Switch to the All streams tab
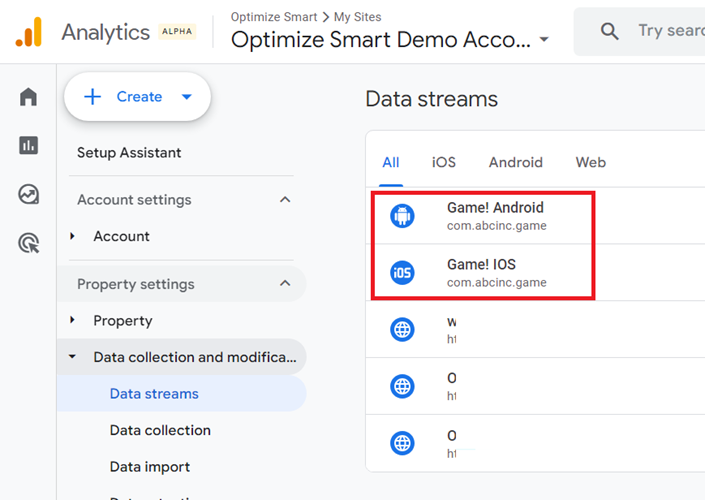Viewport: 705px width, 500px height. click(391, 162)
